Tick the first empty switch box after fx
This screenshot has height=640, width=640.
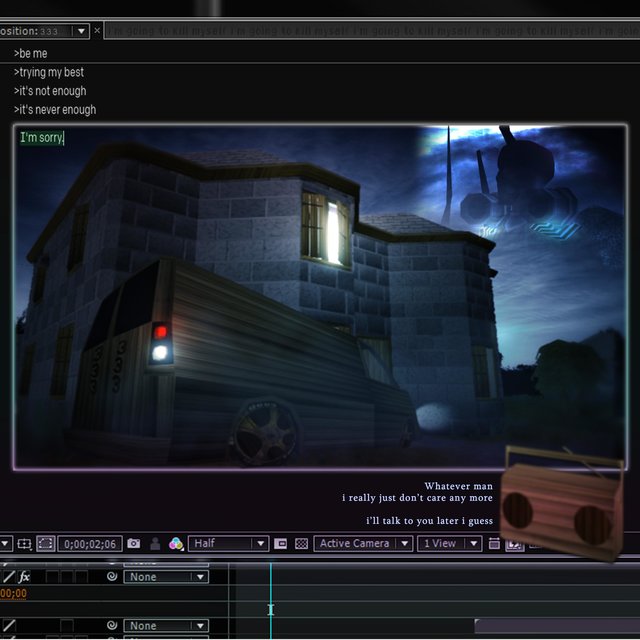pos(52,577)
